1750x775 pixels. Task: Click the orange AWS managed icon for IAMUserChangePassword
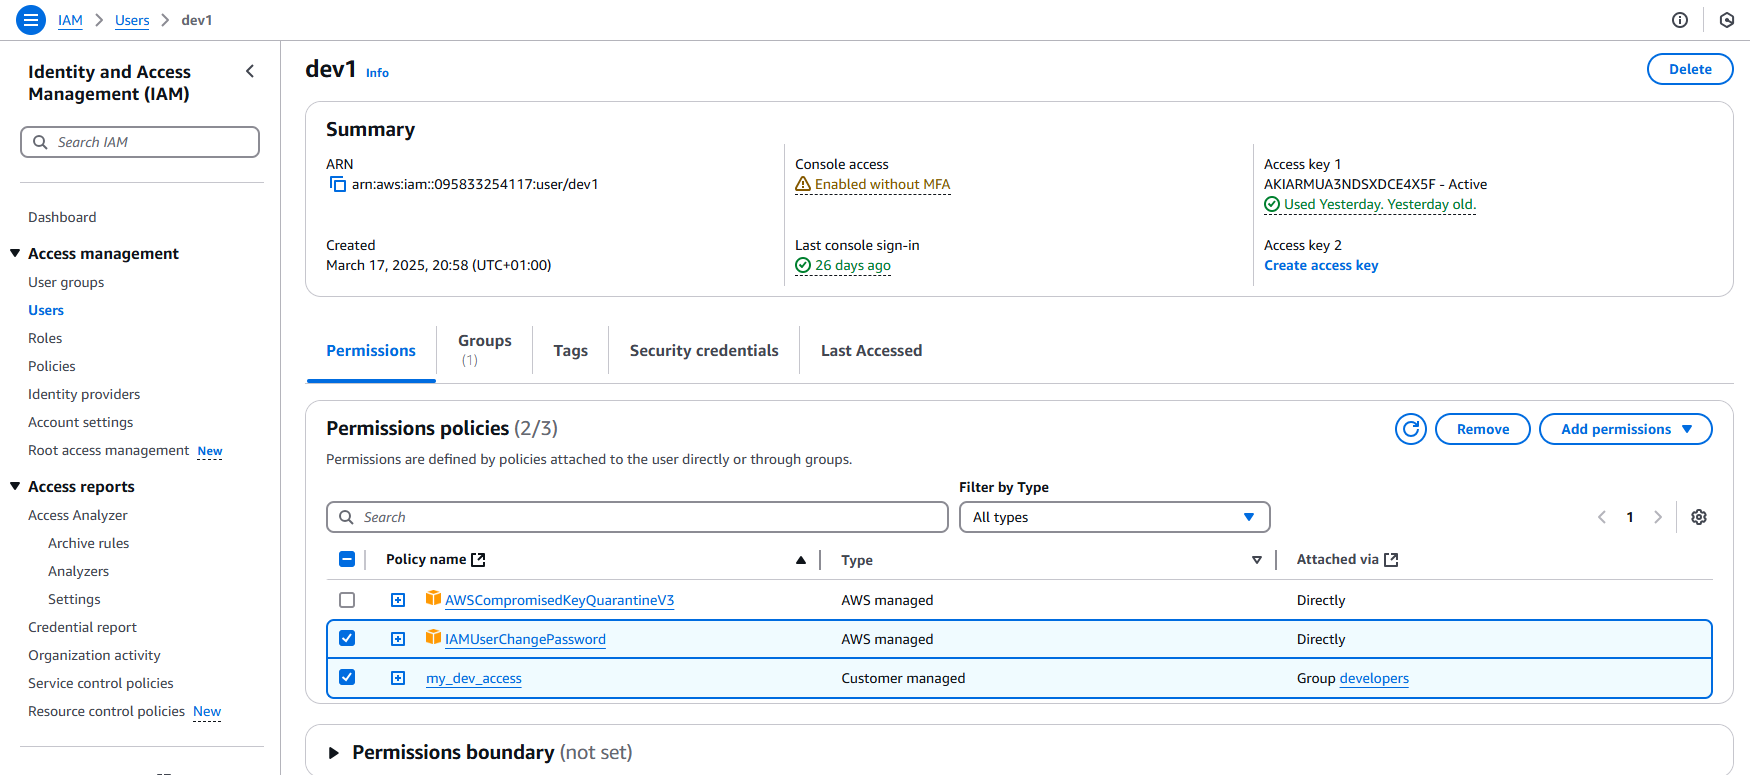coord(433,637)
